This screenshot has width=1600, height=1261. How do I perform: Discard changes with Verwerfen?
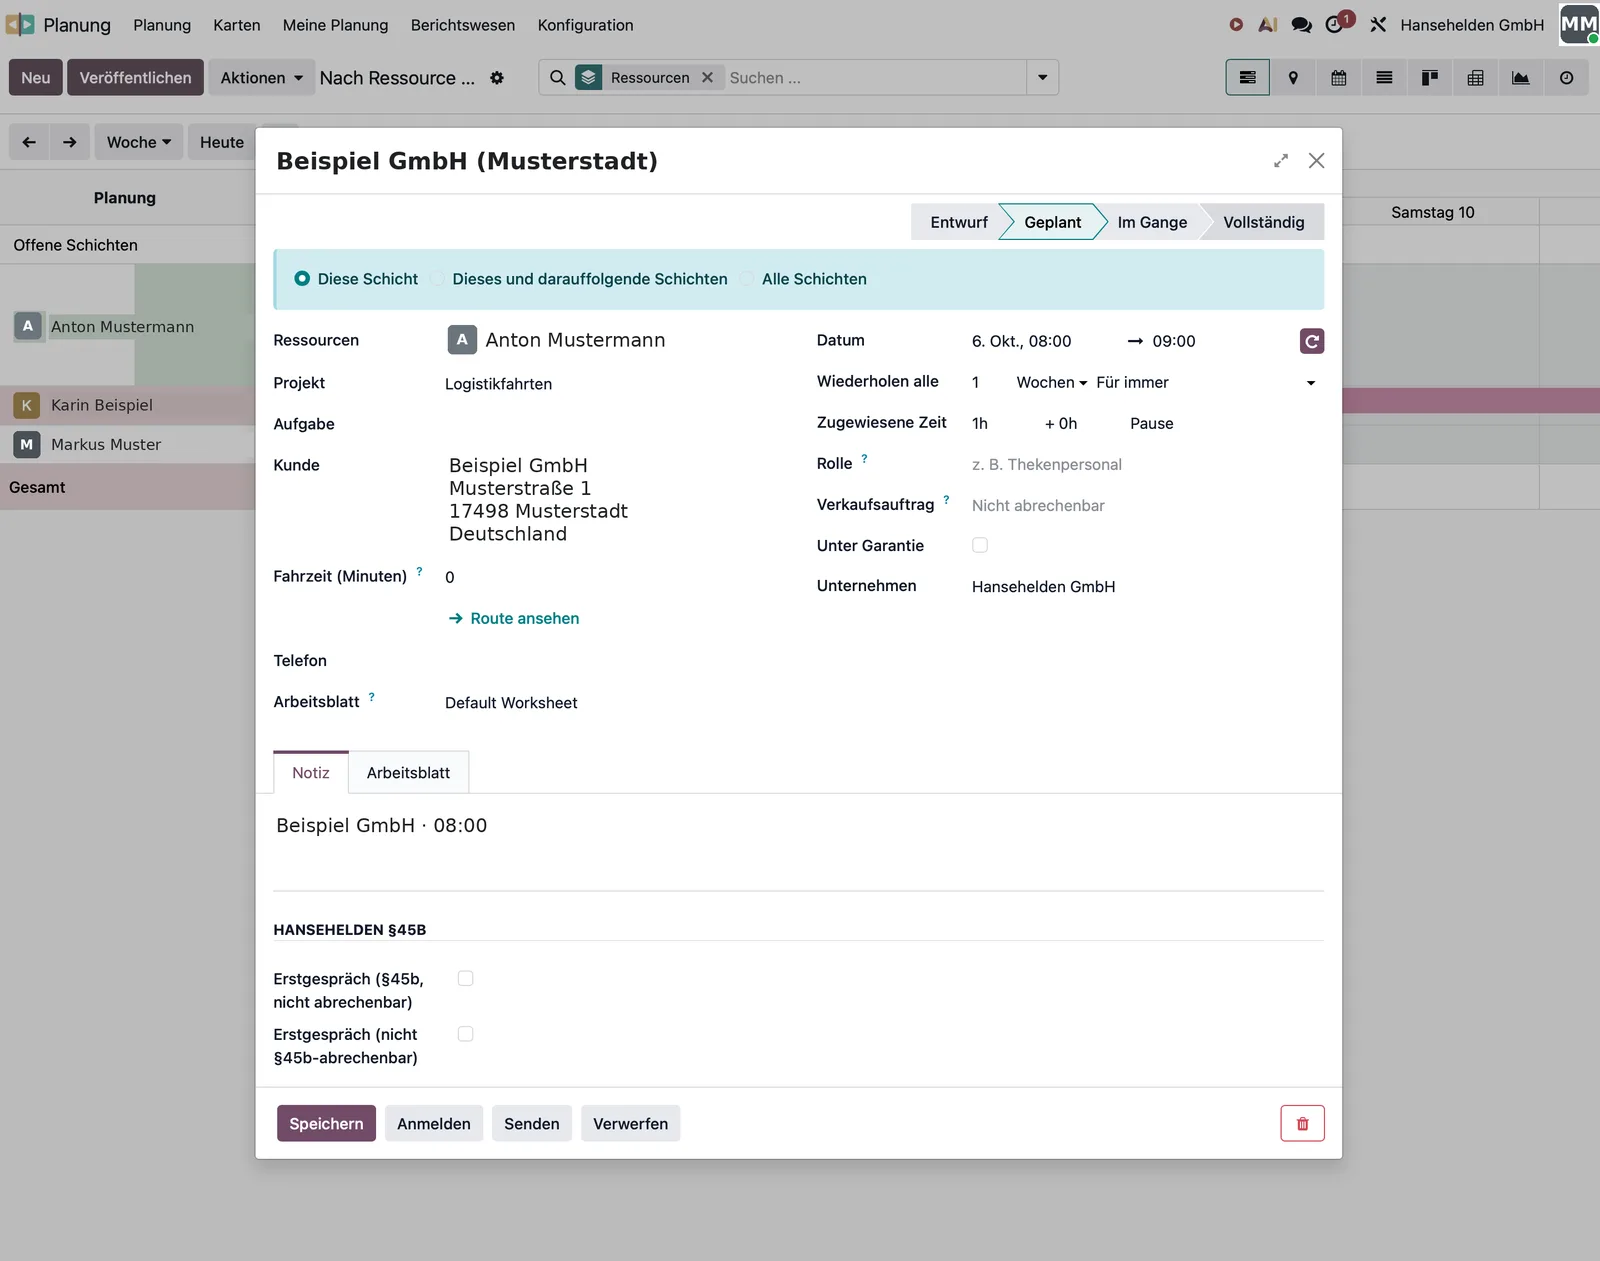click(630, 1123)
